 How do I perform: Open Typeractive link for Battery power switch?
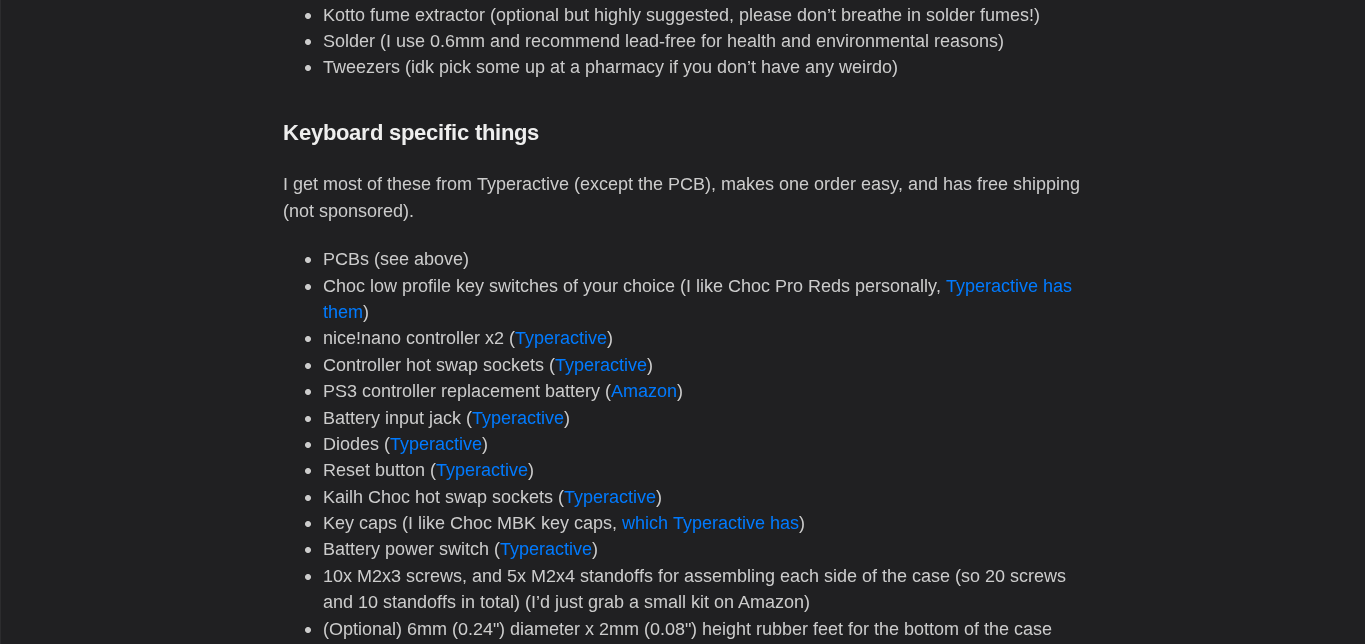pyautogui.click(x=545, y=549)
